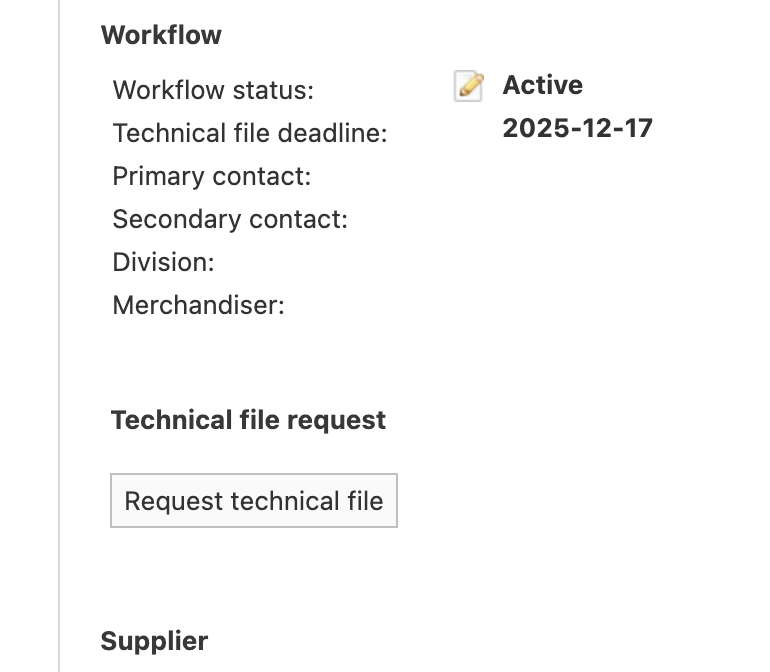Click the Supplier section heading
Image resolution: width=770 pixels, height=672 pixels.
(x=154, y=641)
